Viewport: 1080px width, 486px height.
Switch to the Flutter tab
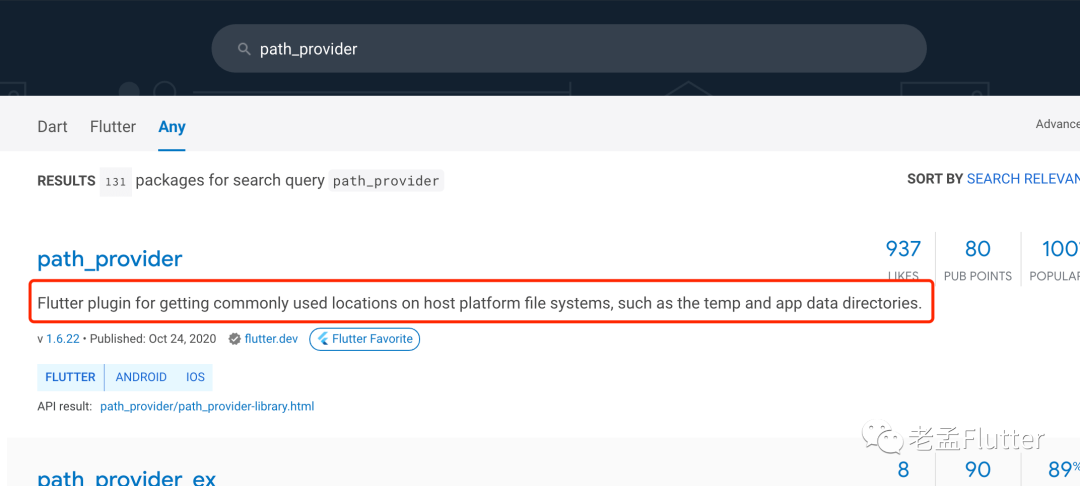pyautogui.click(x=113, y=126)
